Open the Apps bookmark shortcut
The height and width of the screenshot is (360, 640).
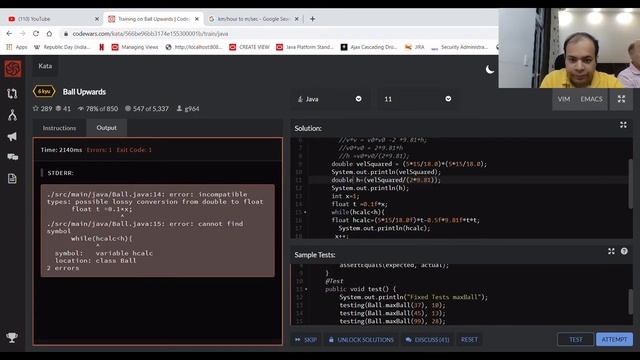tap(17, 47)
